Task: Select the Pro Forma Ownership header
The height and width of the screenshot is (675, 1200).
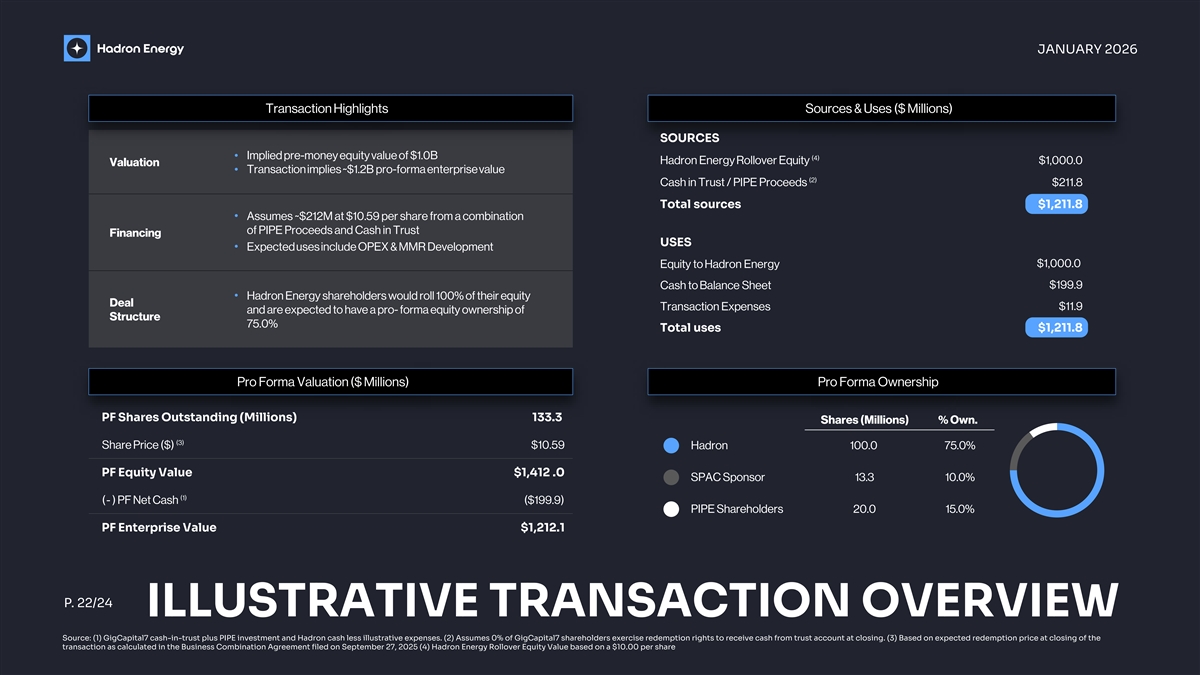Action: (881, 381)
